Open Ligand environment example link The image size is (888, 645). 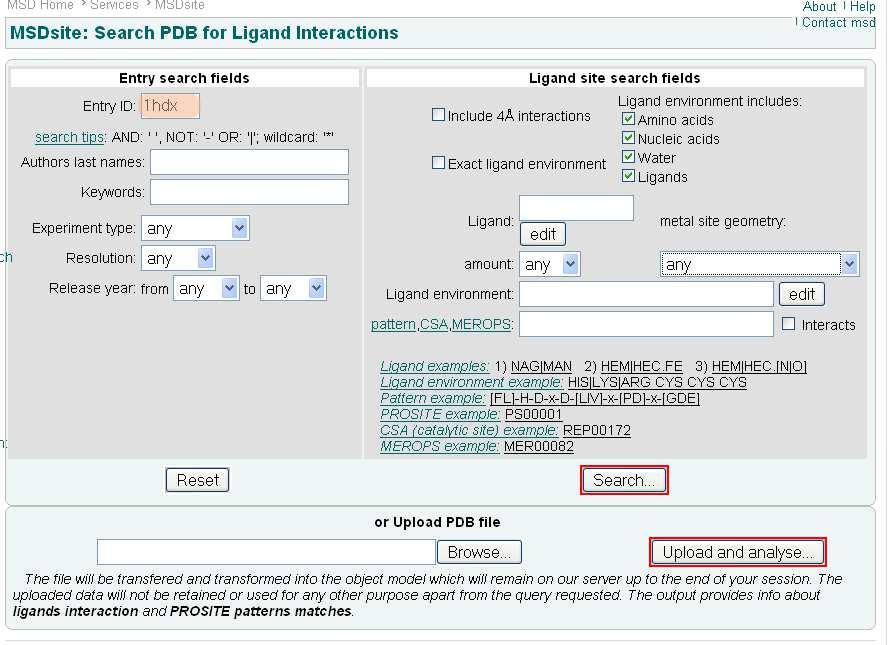[x=472, y=382]
